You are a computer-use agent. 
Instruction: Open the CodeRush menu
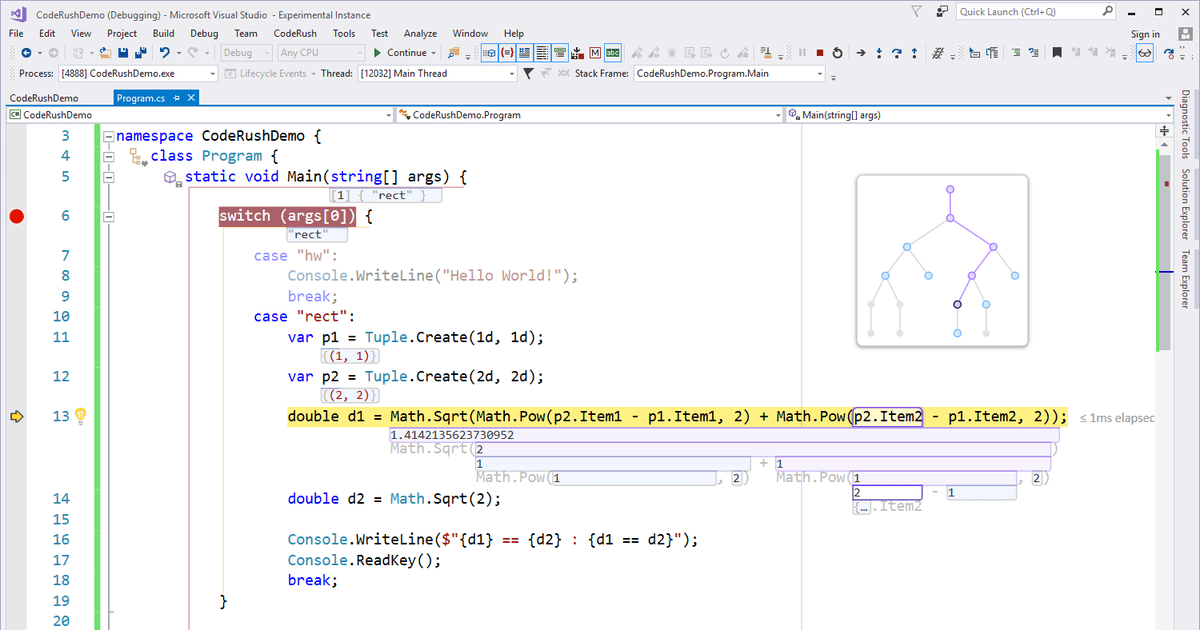(x=295, y=32)
